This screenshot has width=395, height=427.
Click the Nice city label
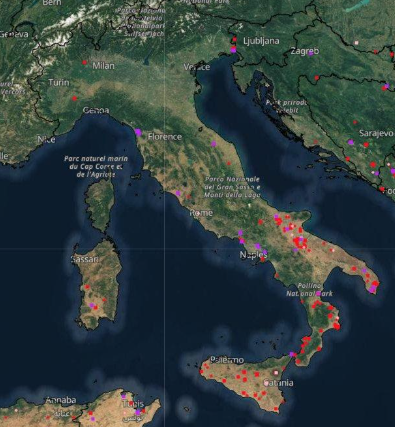46,139
